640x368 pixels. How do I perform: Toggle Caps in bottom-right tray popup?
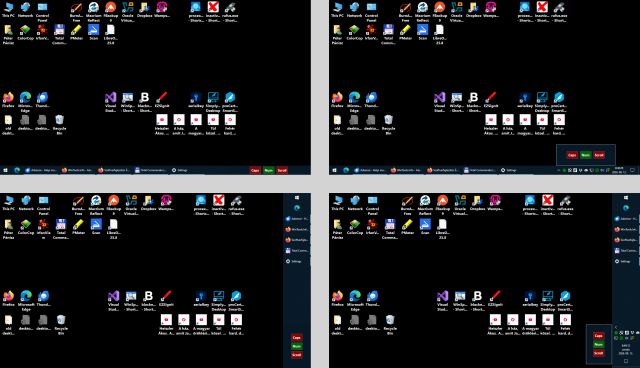(598, 336)
